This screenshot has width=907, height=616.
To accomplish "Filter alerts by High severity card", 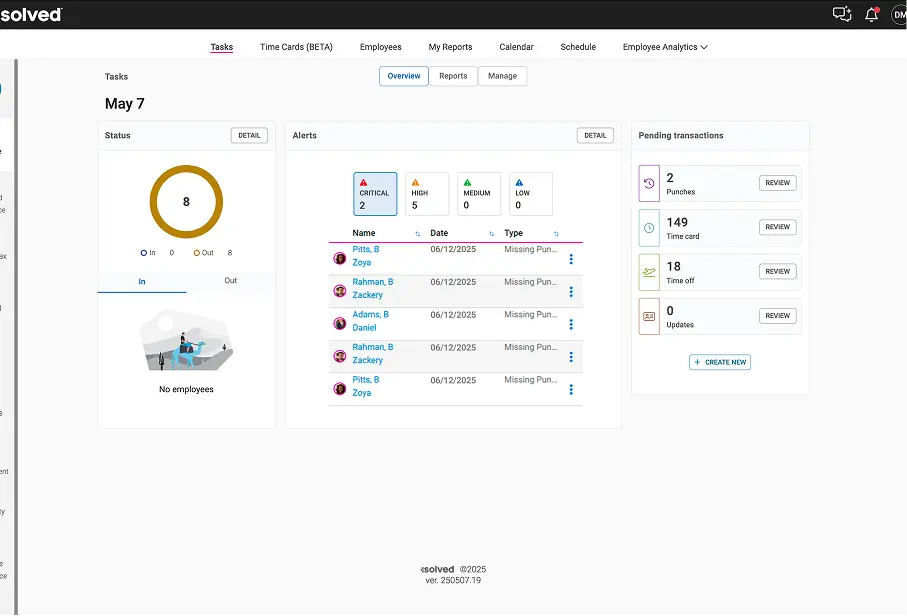I will pos(427,194).
